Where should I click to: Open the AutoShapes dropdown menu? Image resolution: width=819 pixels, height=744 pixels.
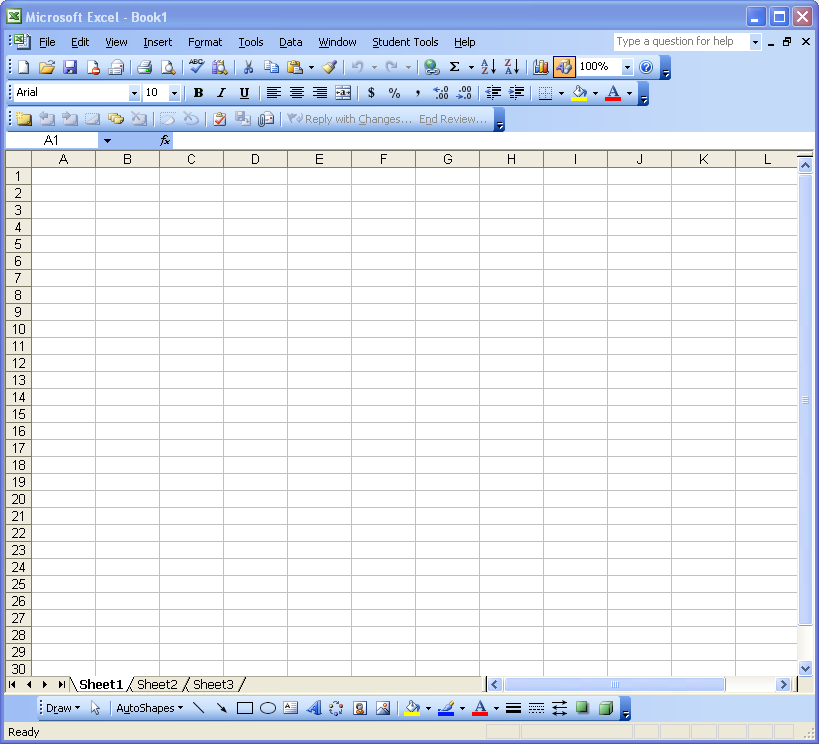coord(150,708)
